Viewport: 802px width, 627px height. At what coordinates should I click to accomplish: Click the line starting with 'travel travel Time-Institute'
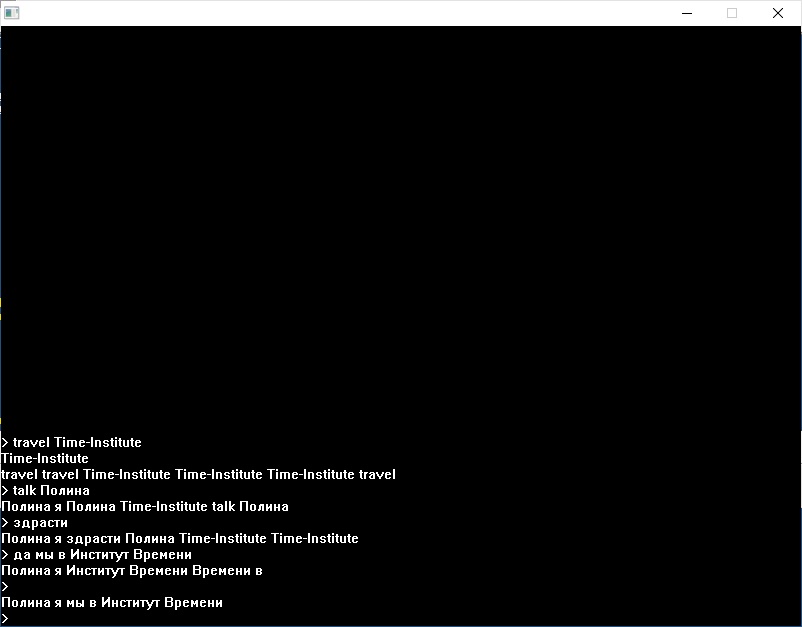[198, 474]
